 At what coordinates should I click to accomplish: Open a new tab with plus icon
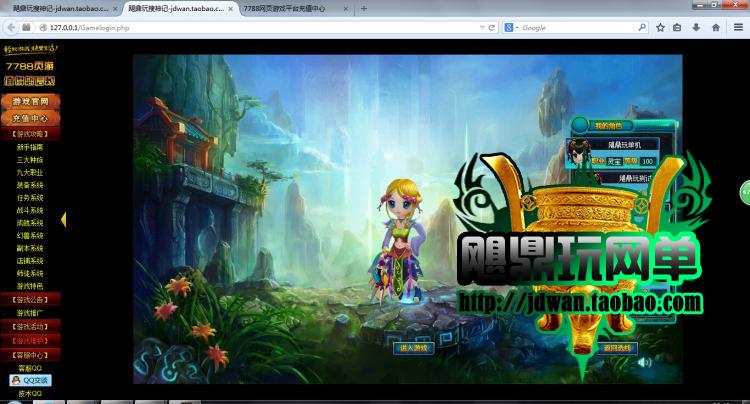click(x=363, y=8)
